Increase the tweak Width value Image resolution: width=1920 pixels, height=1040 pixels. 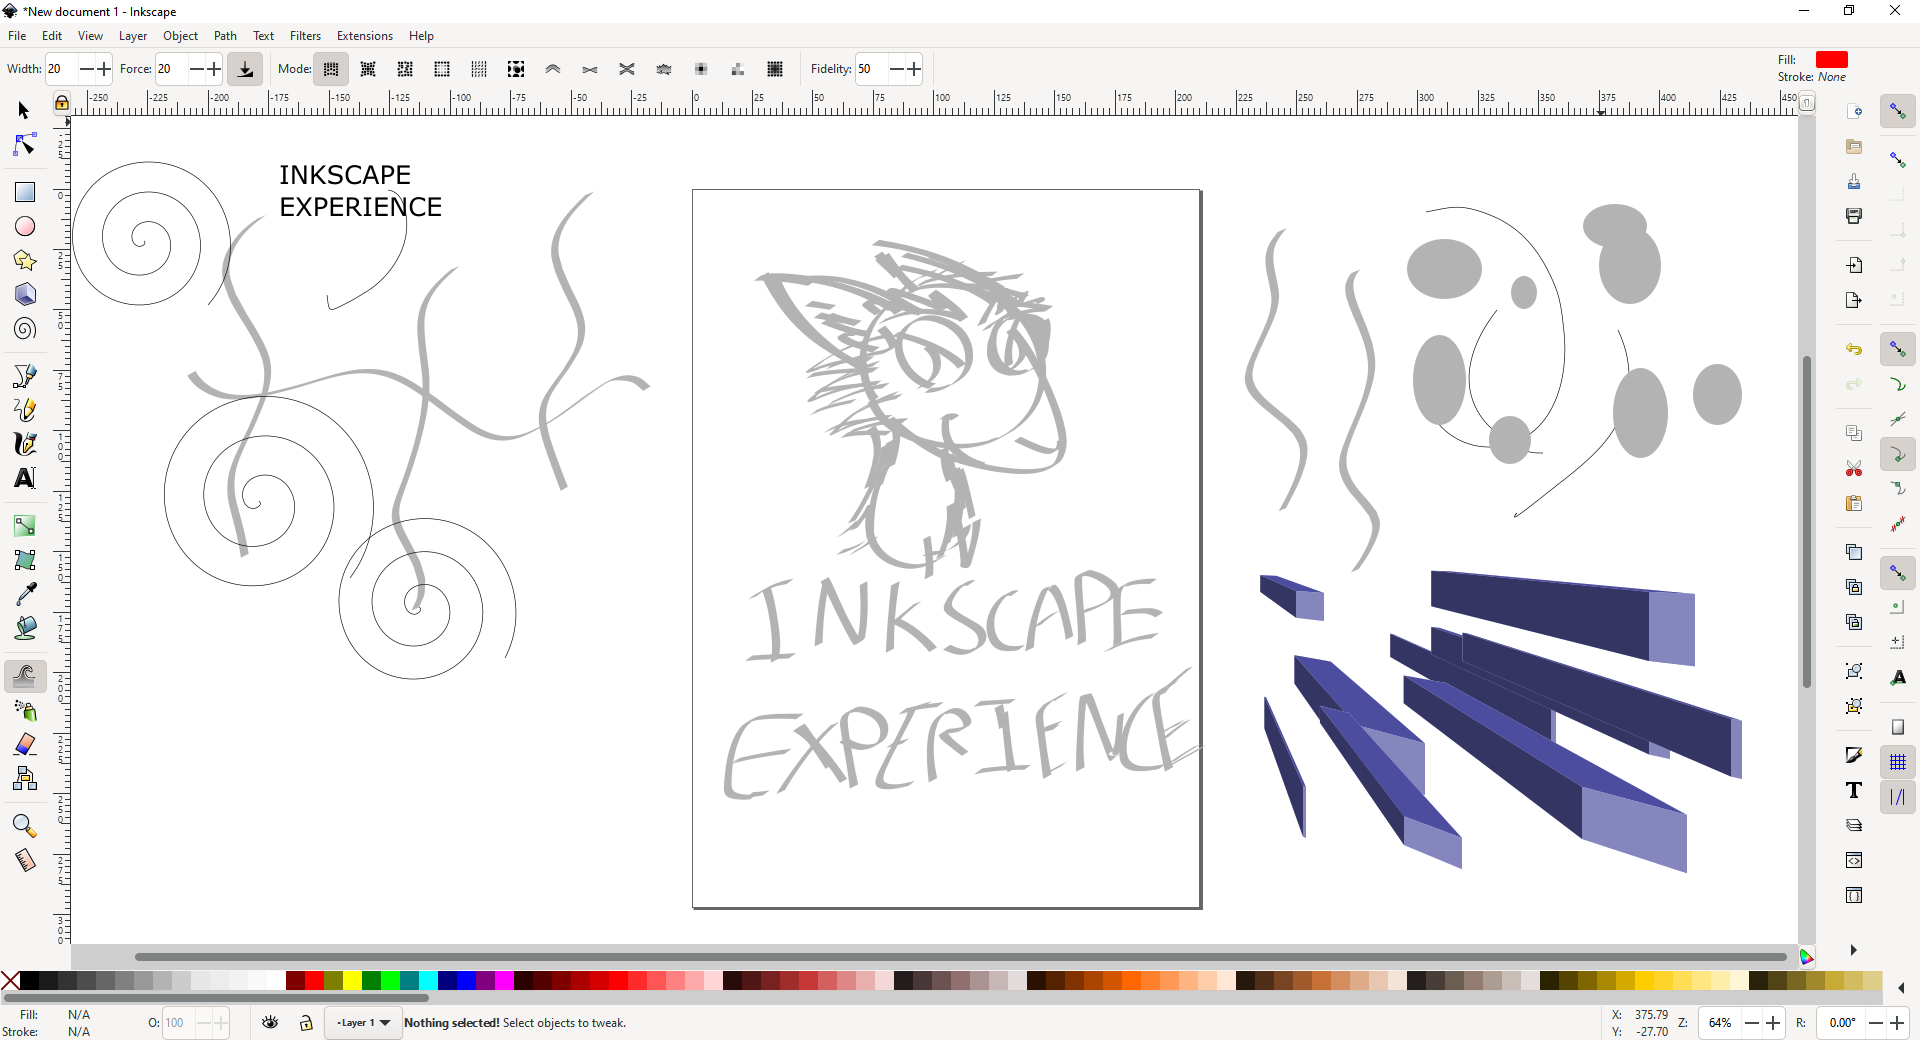[x=104, y=69]
